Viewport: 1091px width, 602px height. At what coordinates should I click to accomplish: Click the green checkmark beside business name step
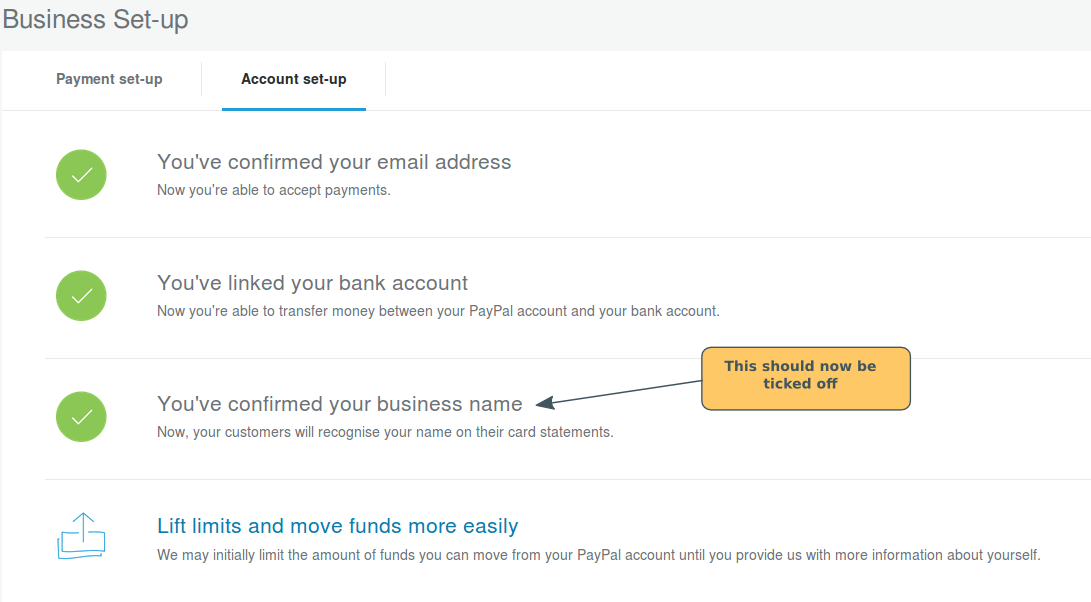81,416
